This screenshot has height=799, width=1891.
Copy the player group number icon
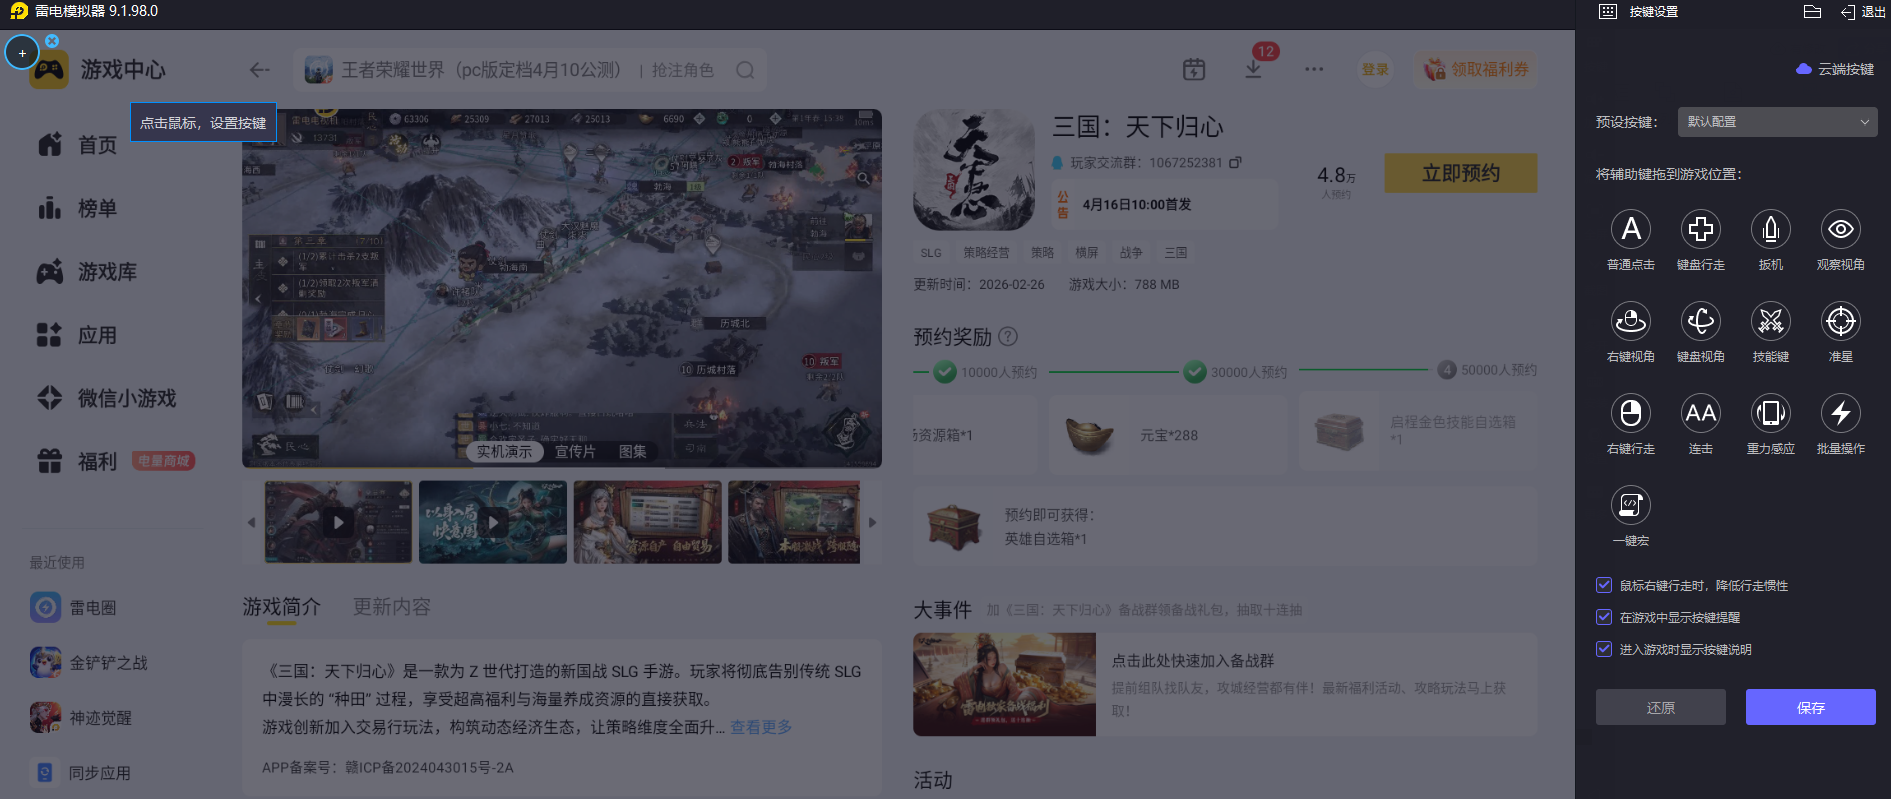click(1236, 162)
